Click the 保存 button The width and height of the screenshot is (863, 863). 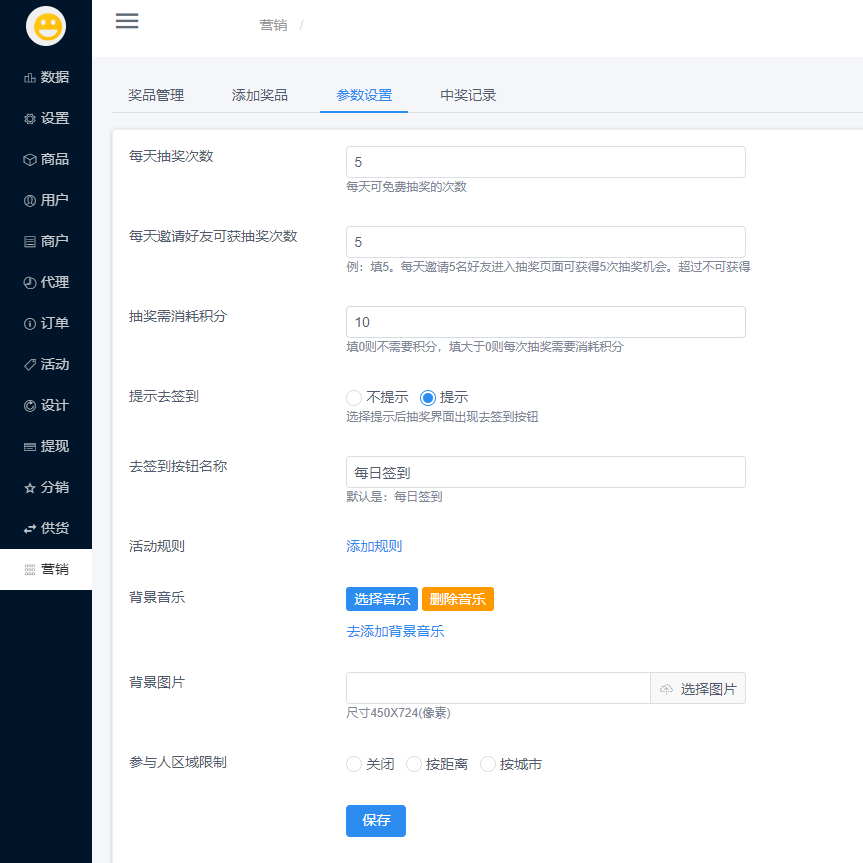376,821
